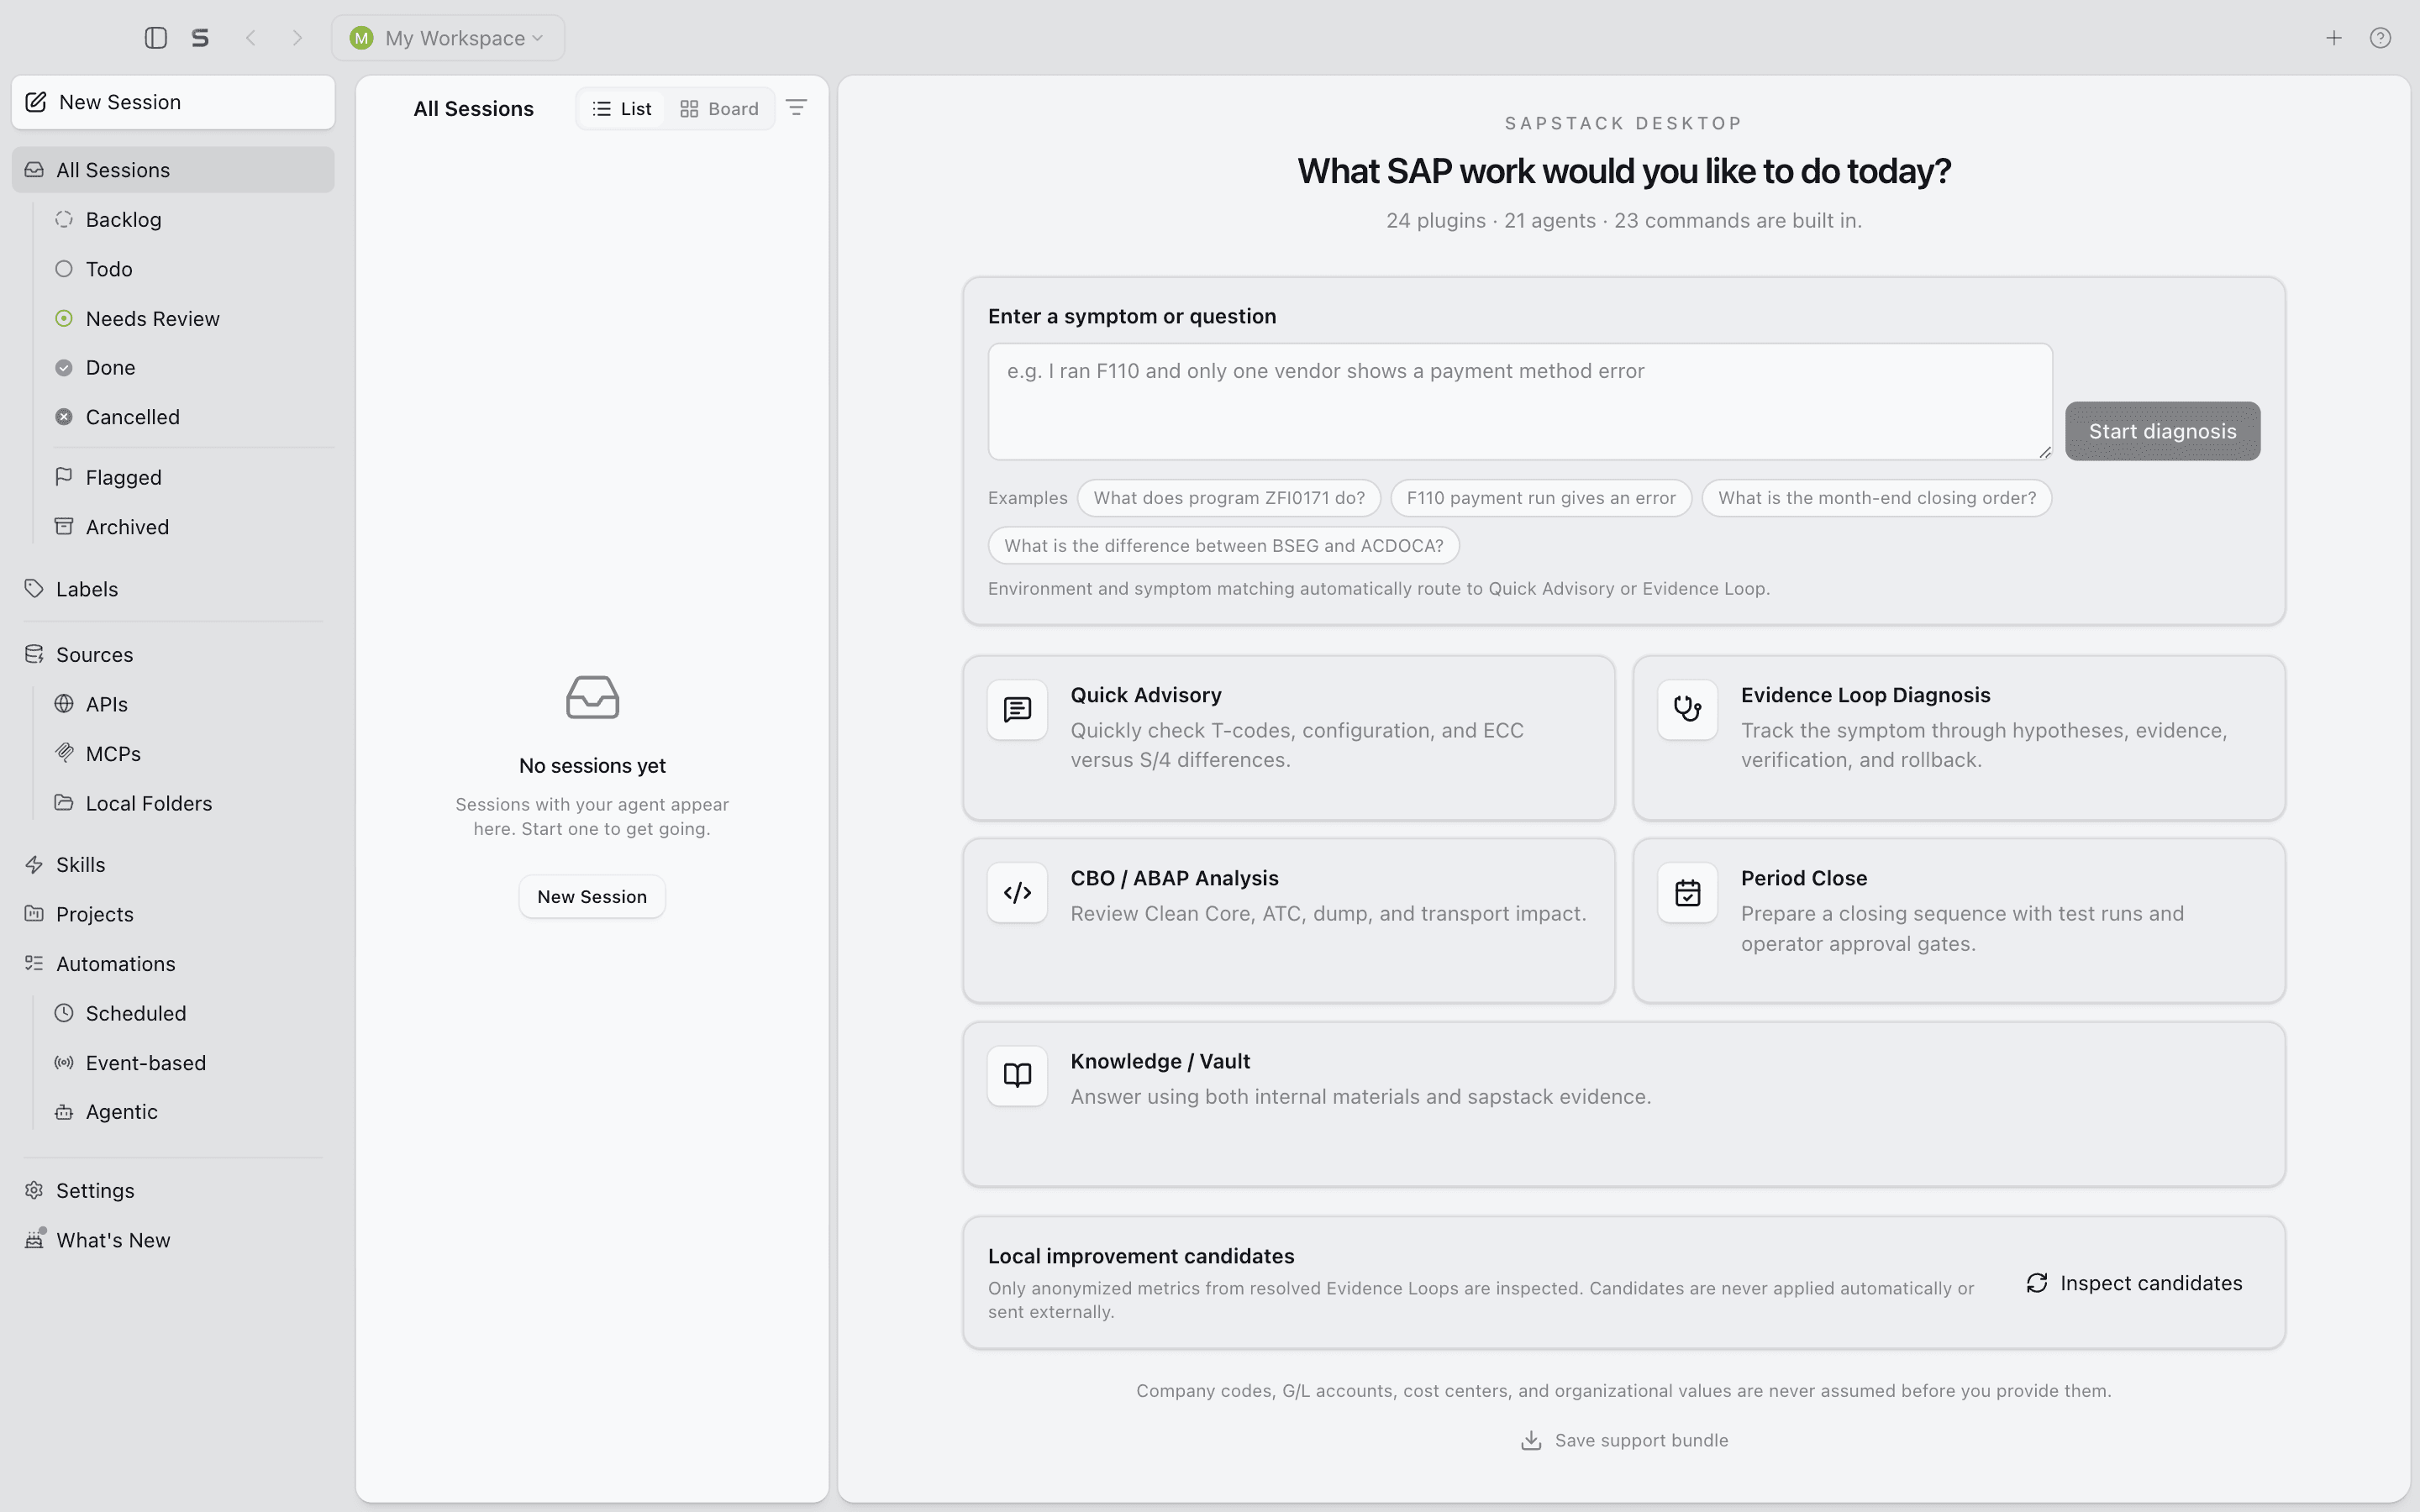Open the Knowledge / Vault card

pyautogui.click(x=1624, y=1104)
